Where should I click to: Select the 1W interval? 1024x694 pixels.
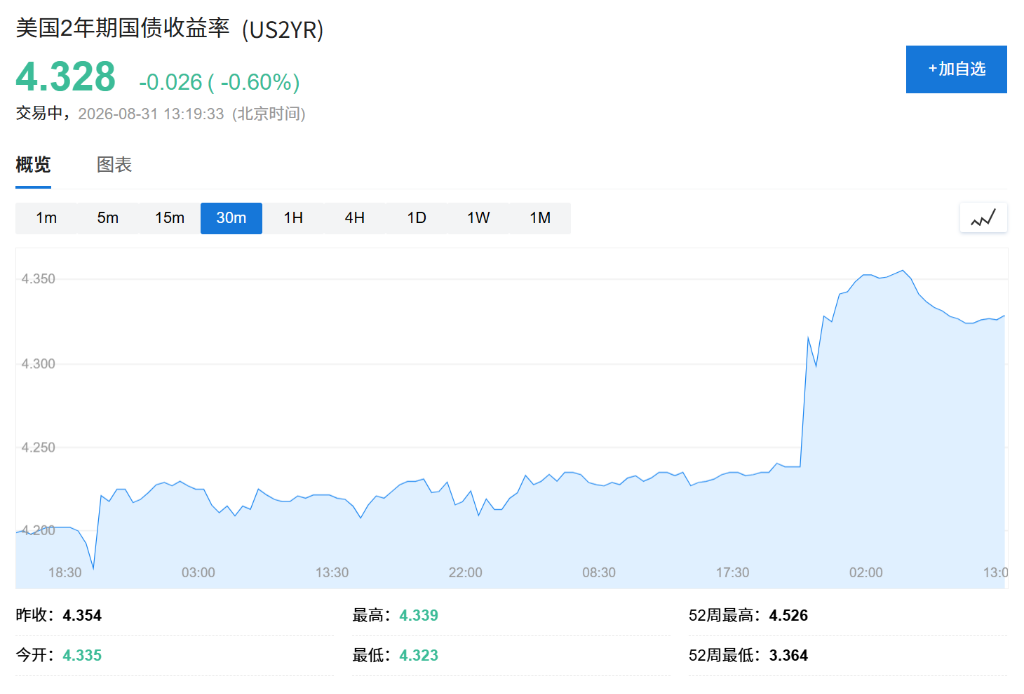478,218
